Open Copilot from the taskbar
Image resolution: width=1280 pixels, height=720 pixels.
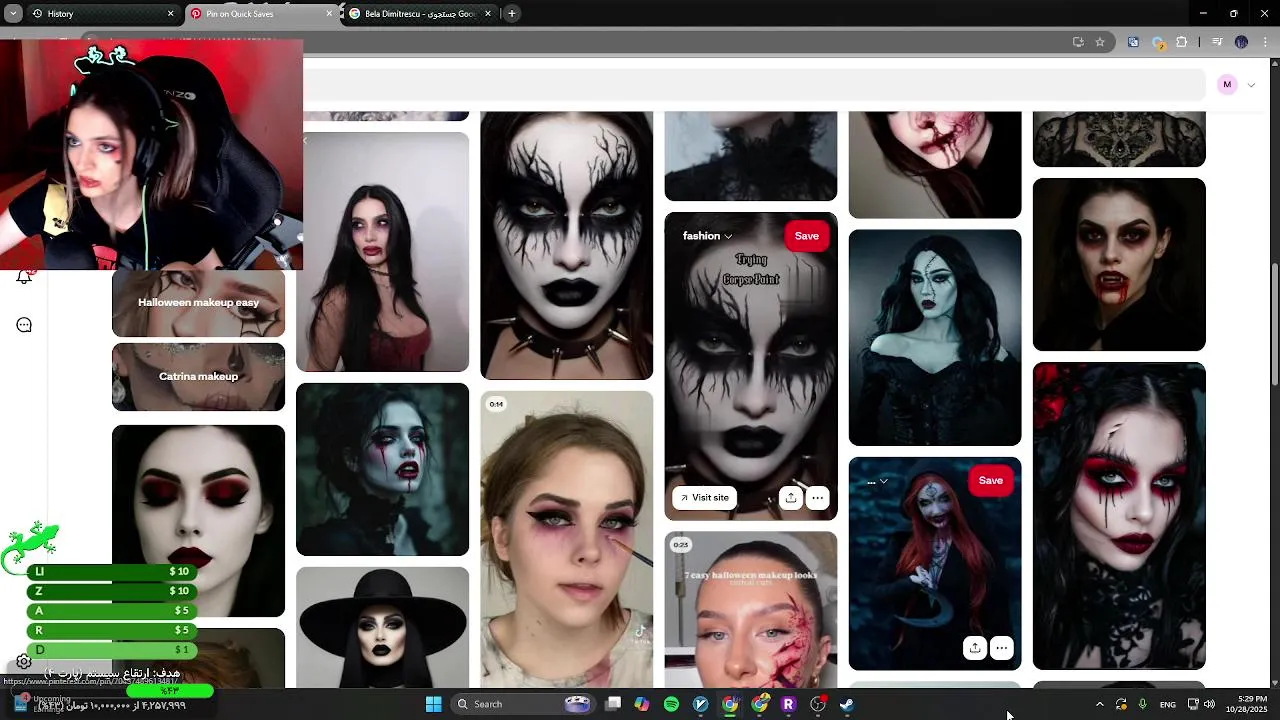point(642,704)
